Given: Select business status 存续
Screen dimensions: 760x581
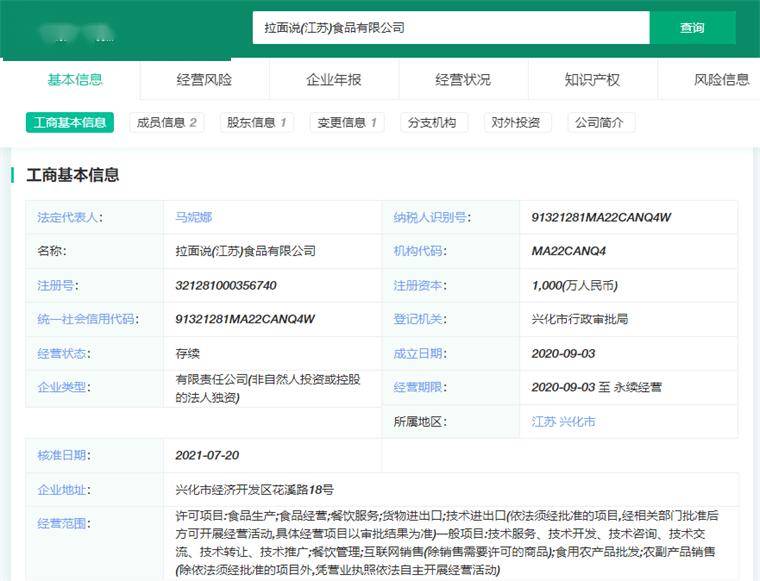Looking at the screenshot, I should pyautogui.click(x=188, y=353).
